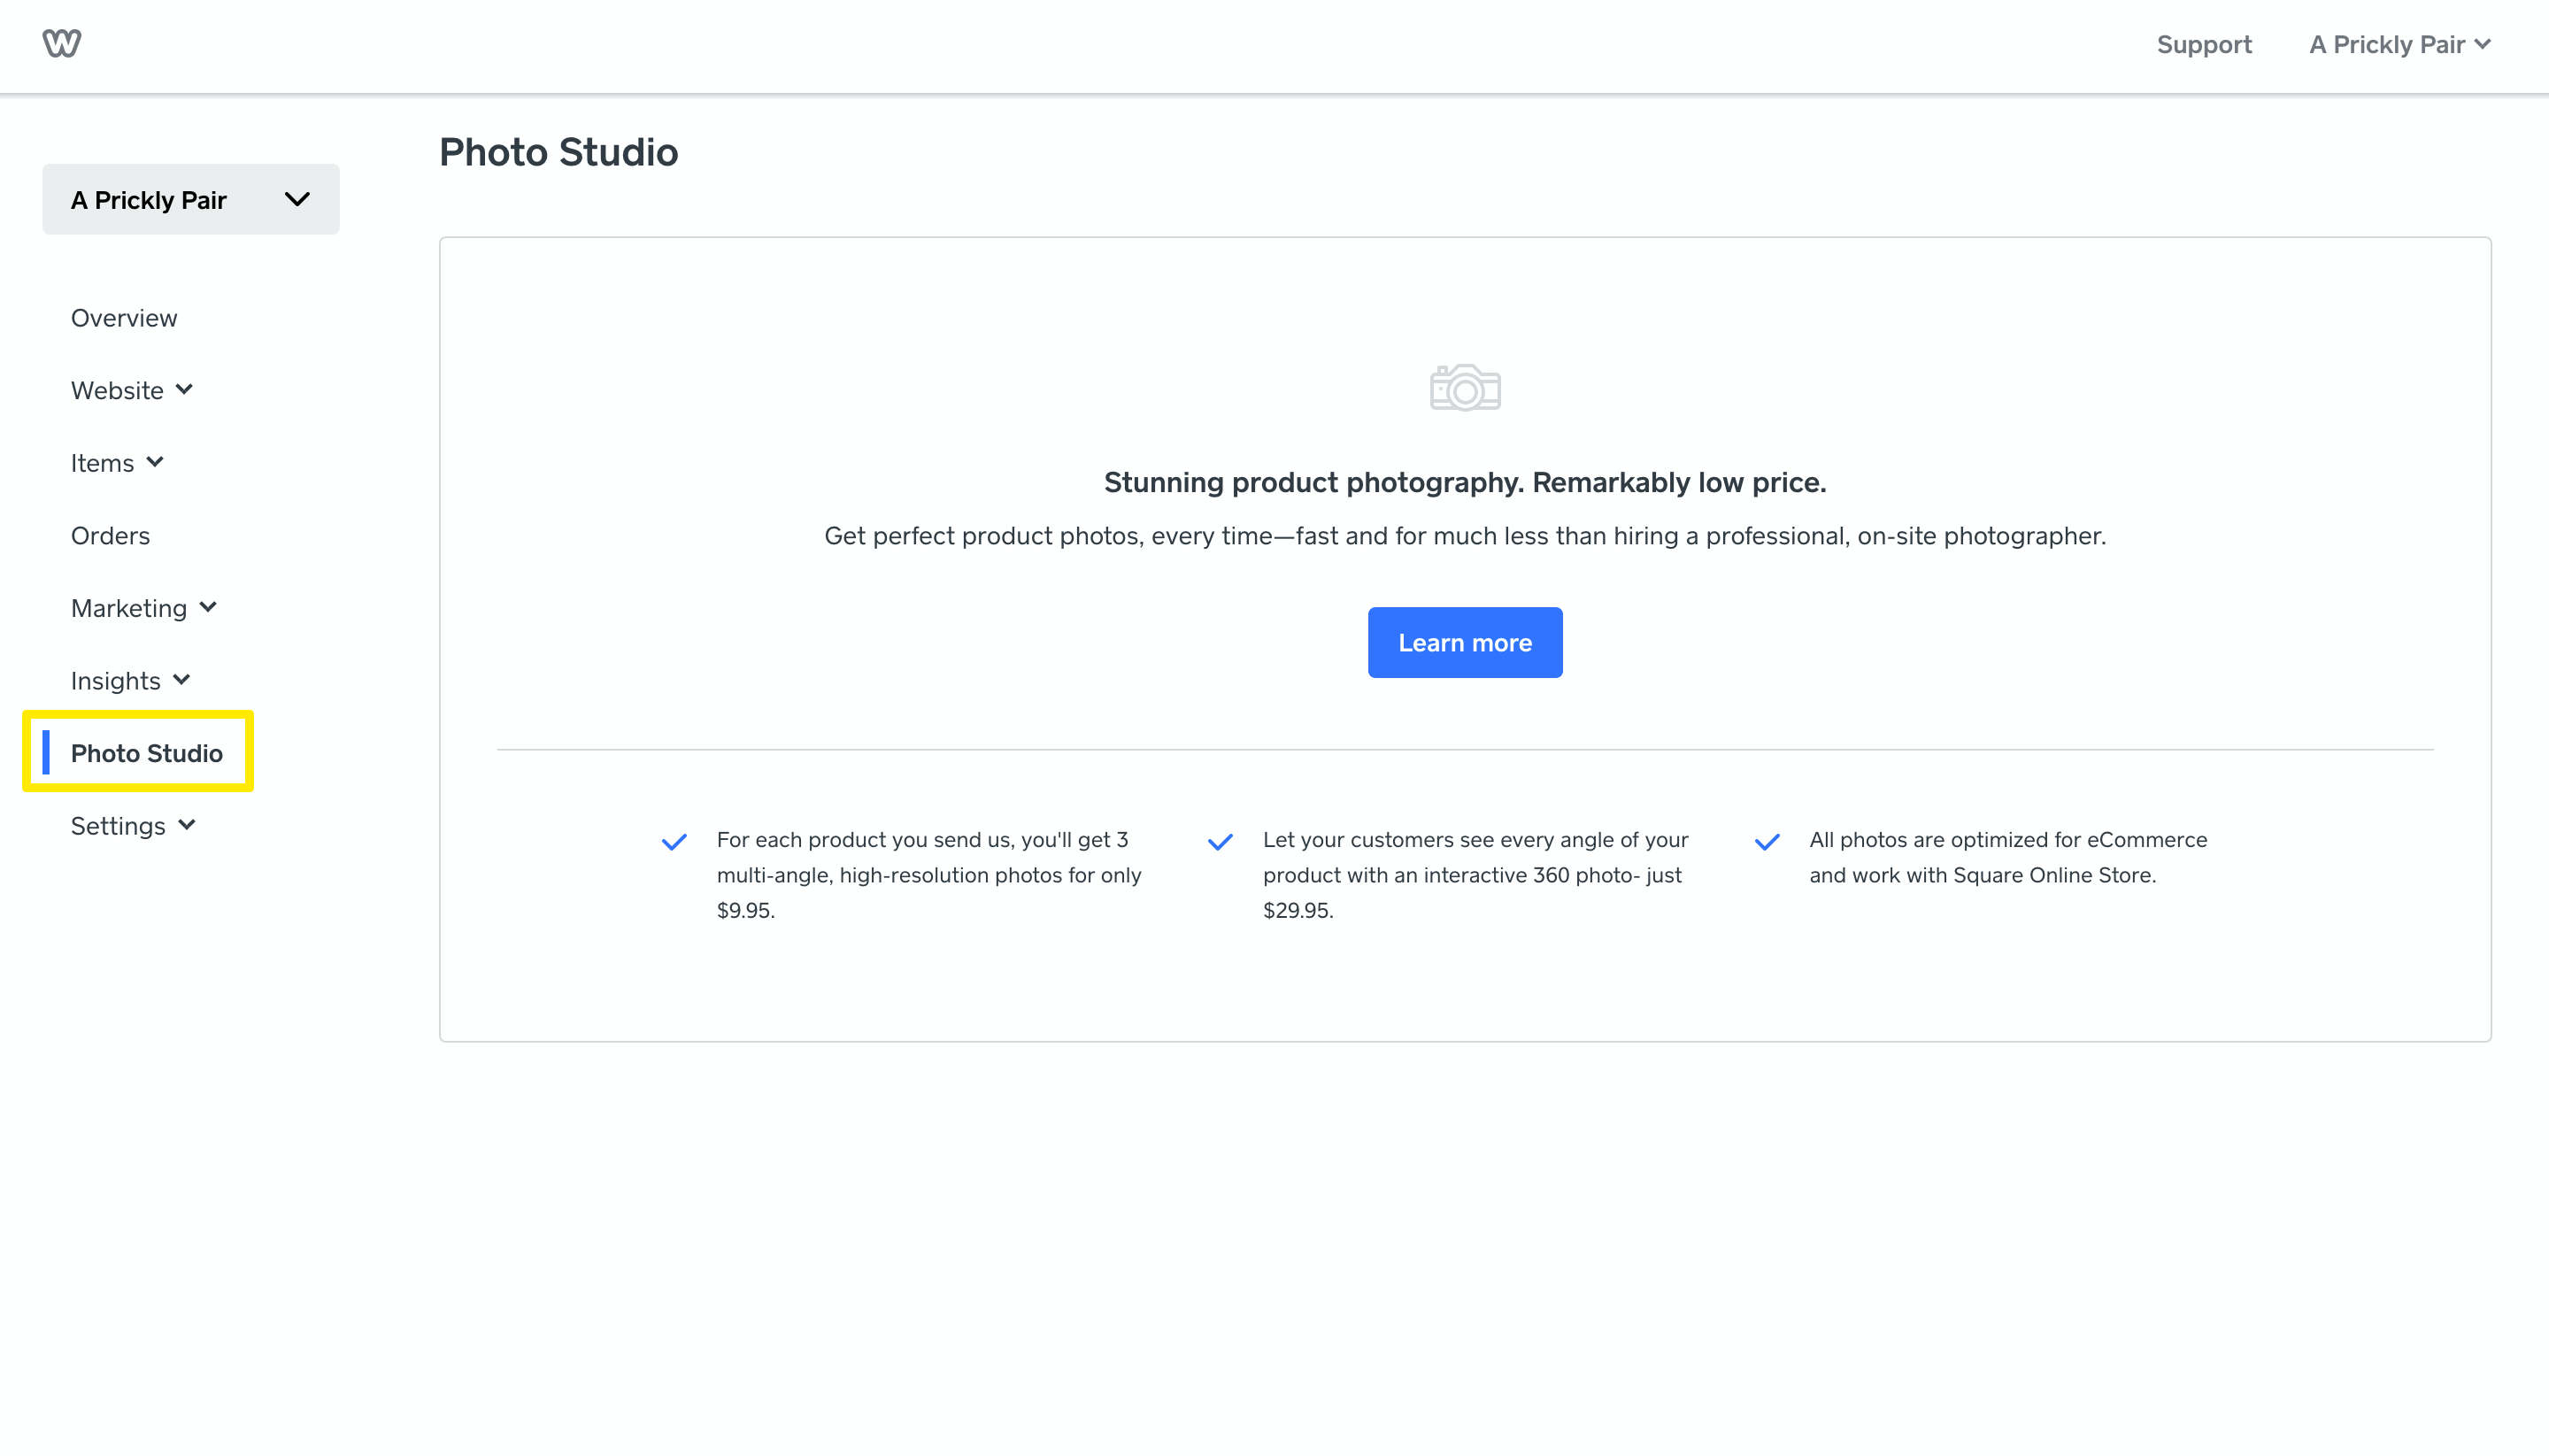Open the A Prickly Pair site selector dropdown
The height and width of the screenshot is (1456, 2549).
click(x=191, y=199)
